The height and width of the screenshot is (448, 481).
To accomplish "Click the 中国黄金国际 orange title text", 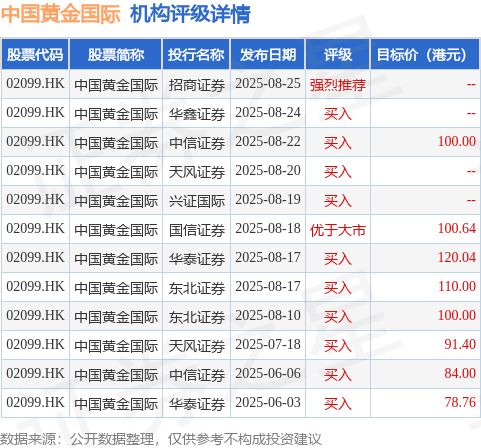I will [x=61, y=14].
